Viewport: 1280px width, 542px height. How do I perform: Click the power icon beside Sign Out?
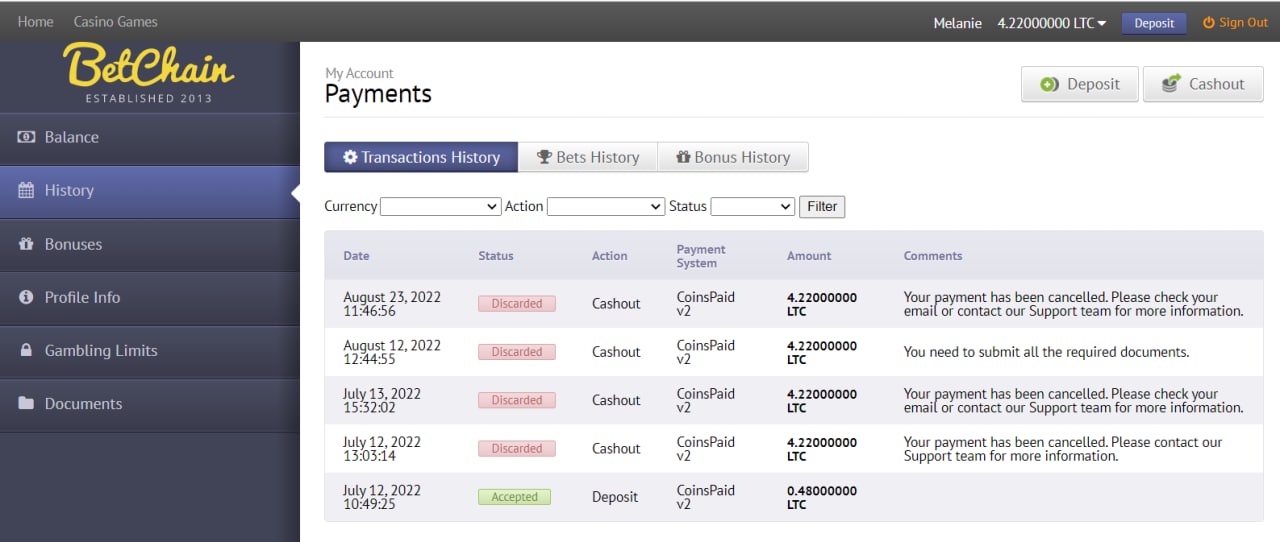click(x=1208, y=22)
